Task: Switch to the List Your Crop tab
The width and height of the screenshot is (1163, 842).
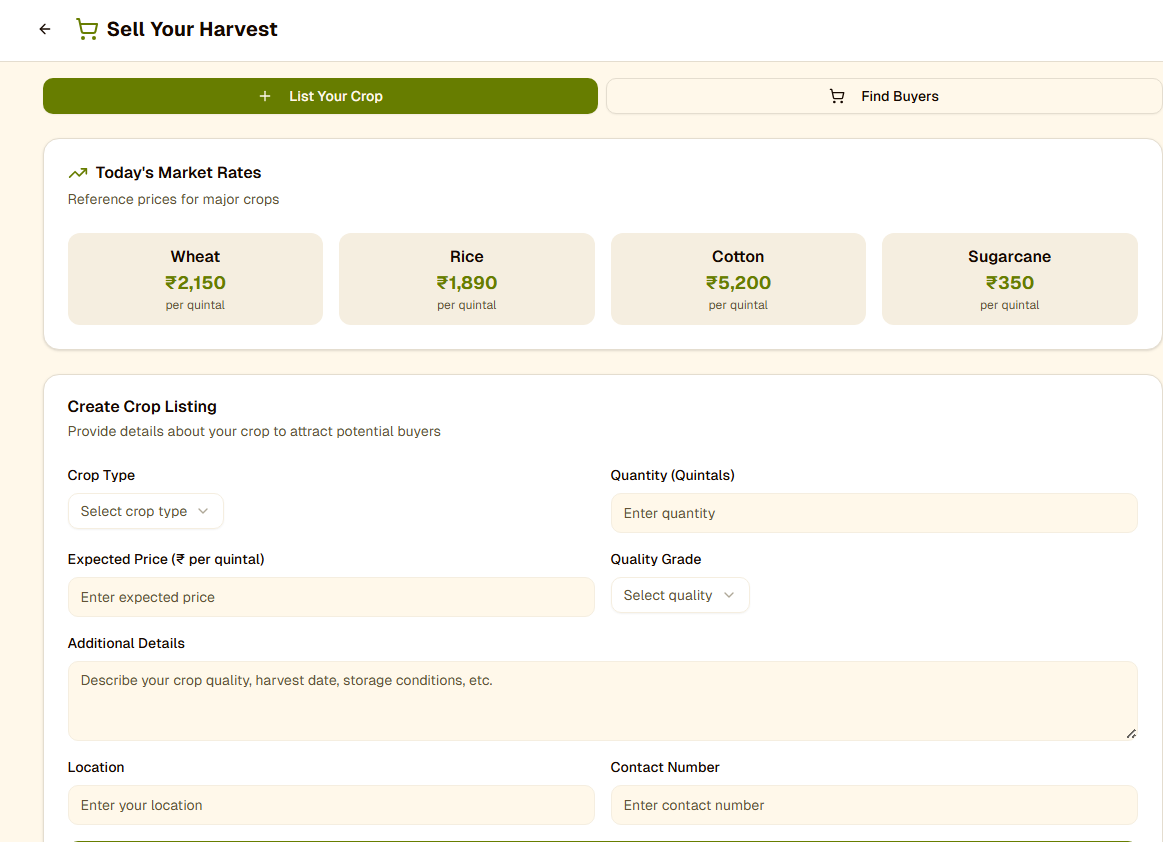Action: click(x=320, y=97)
